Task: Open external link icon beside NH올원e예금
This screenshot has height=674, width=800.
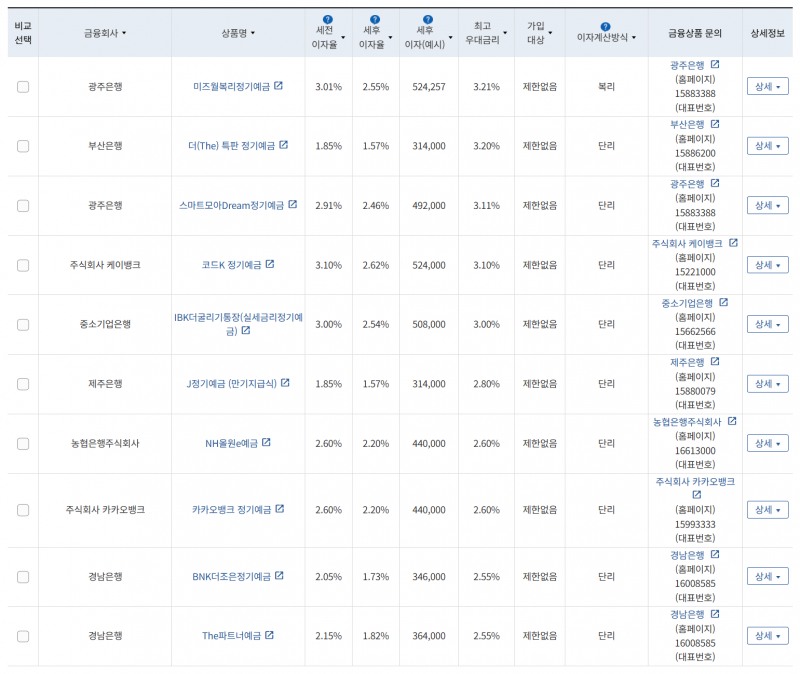Action: tap(266, 442)
